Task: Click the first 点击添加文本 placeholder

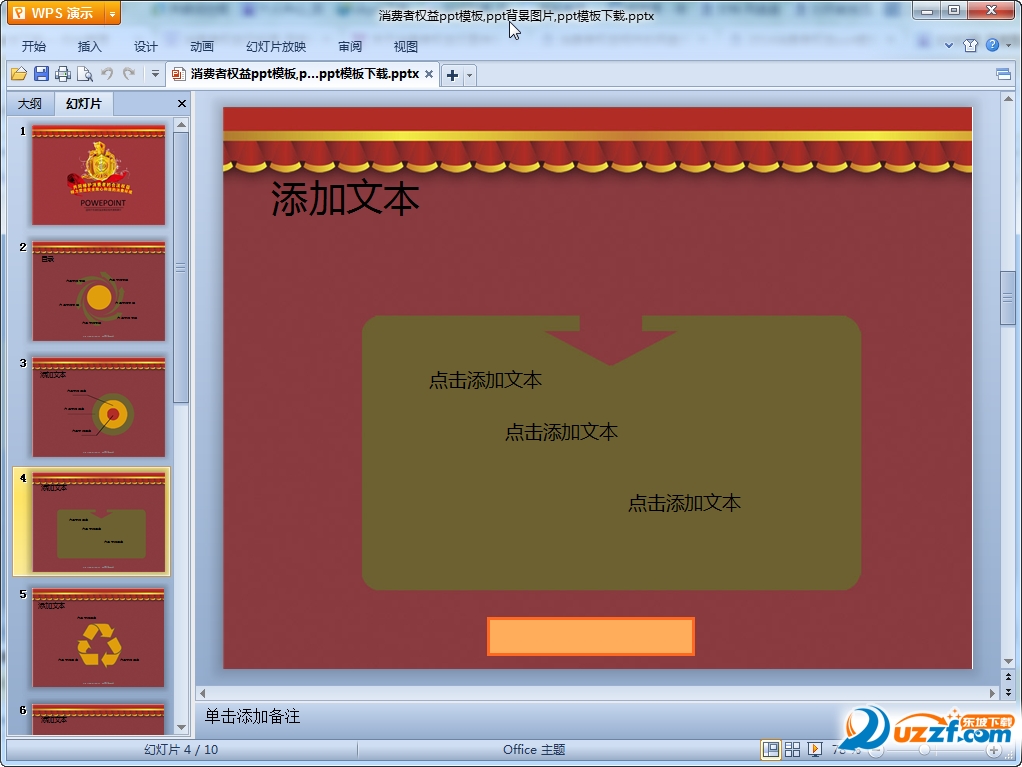Action: [x=486, y=380]
